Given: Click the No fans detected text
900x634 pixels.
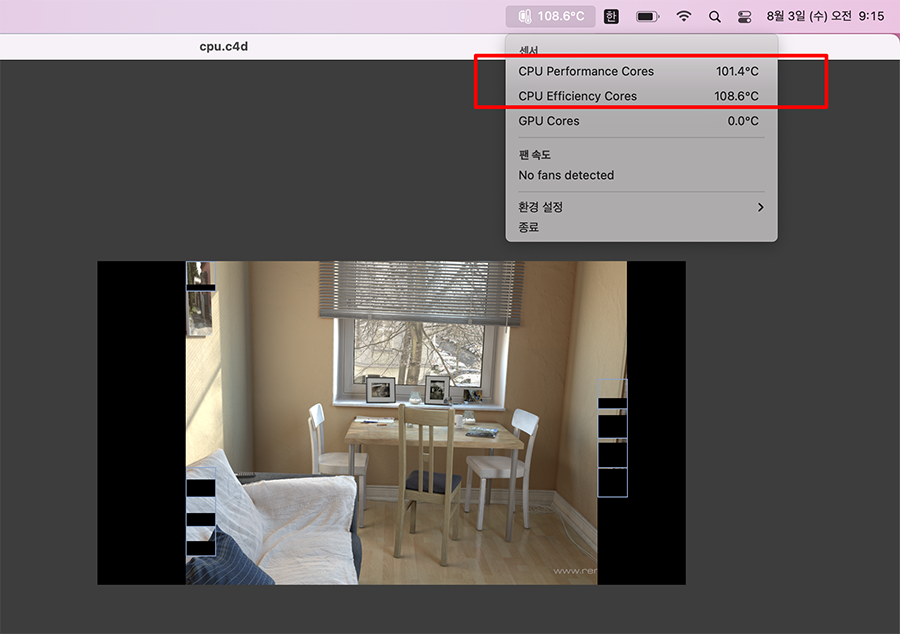Looking at the screenshot, I should click(x=566, y=175).
